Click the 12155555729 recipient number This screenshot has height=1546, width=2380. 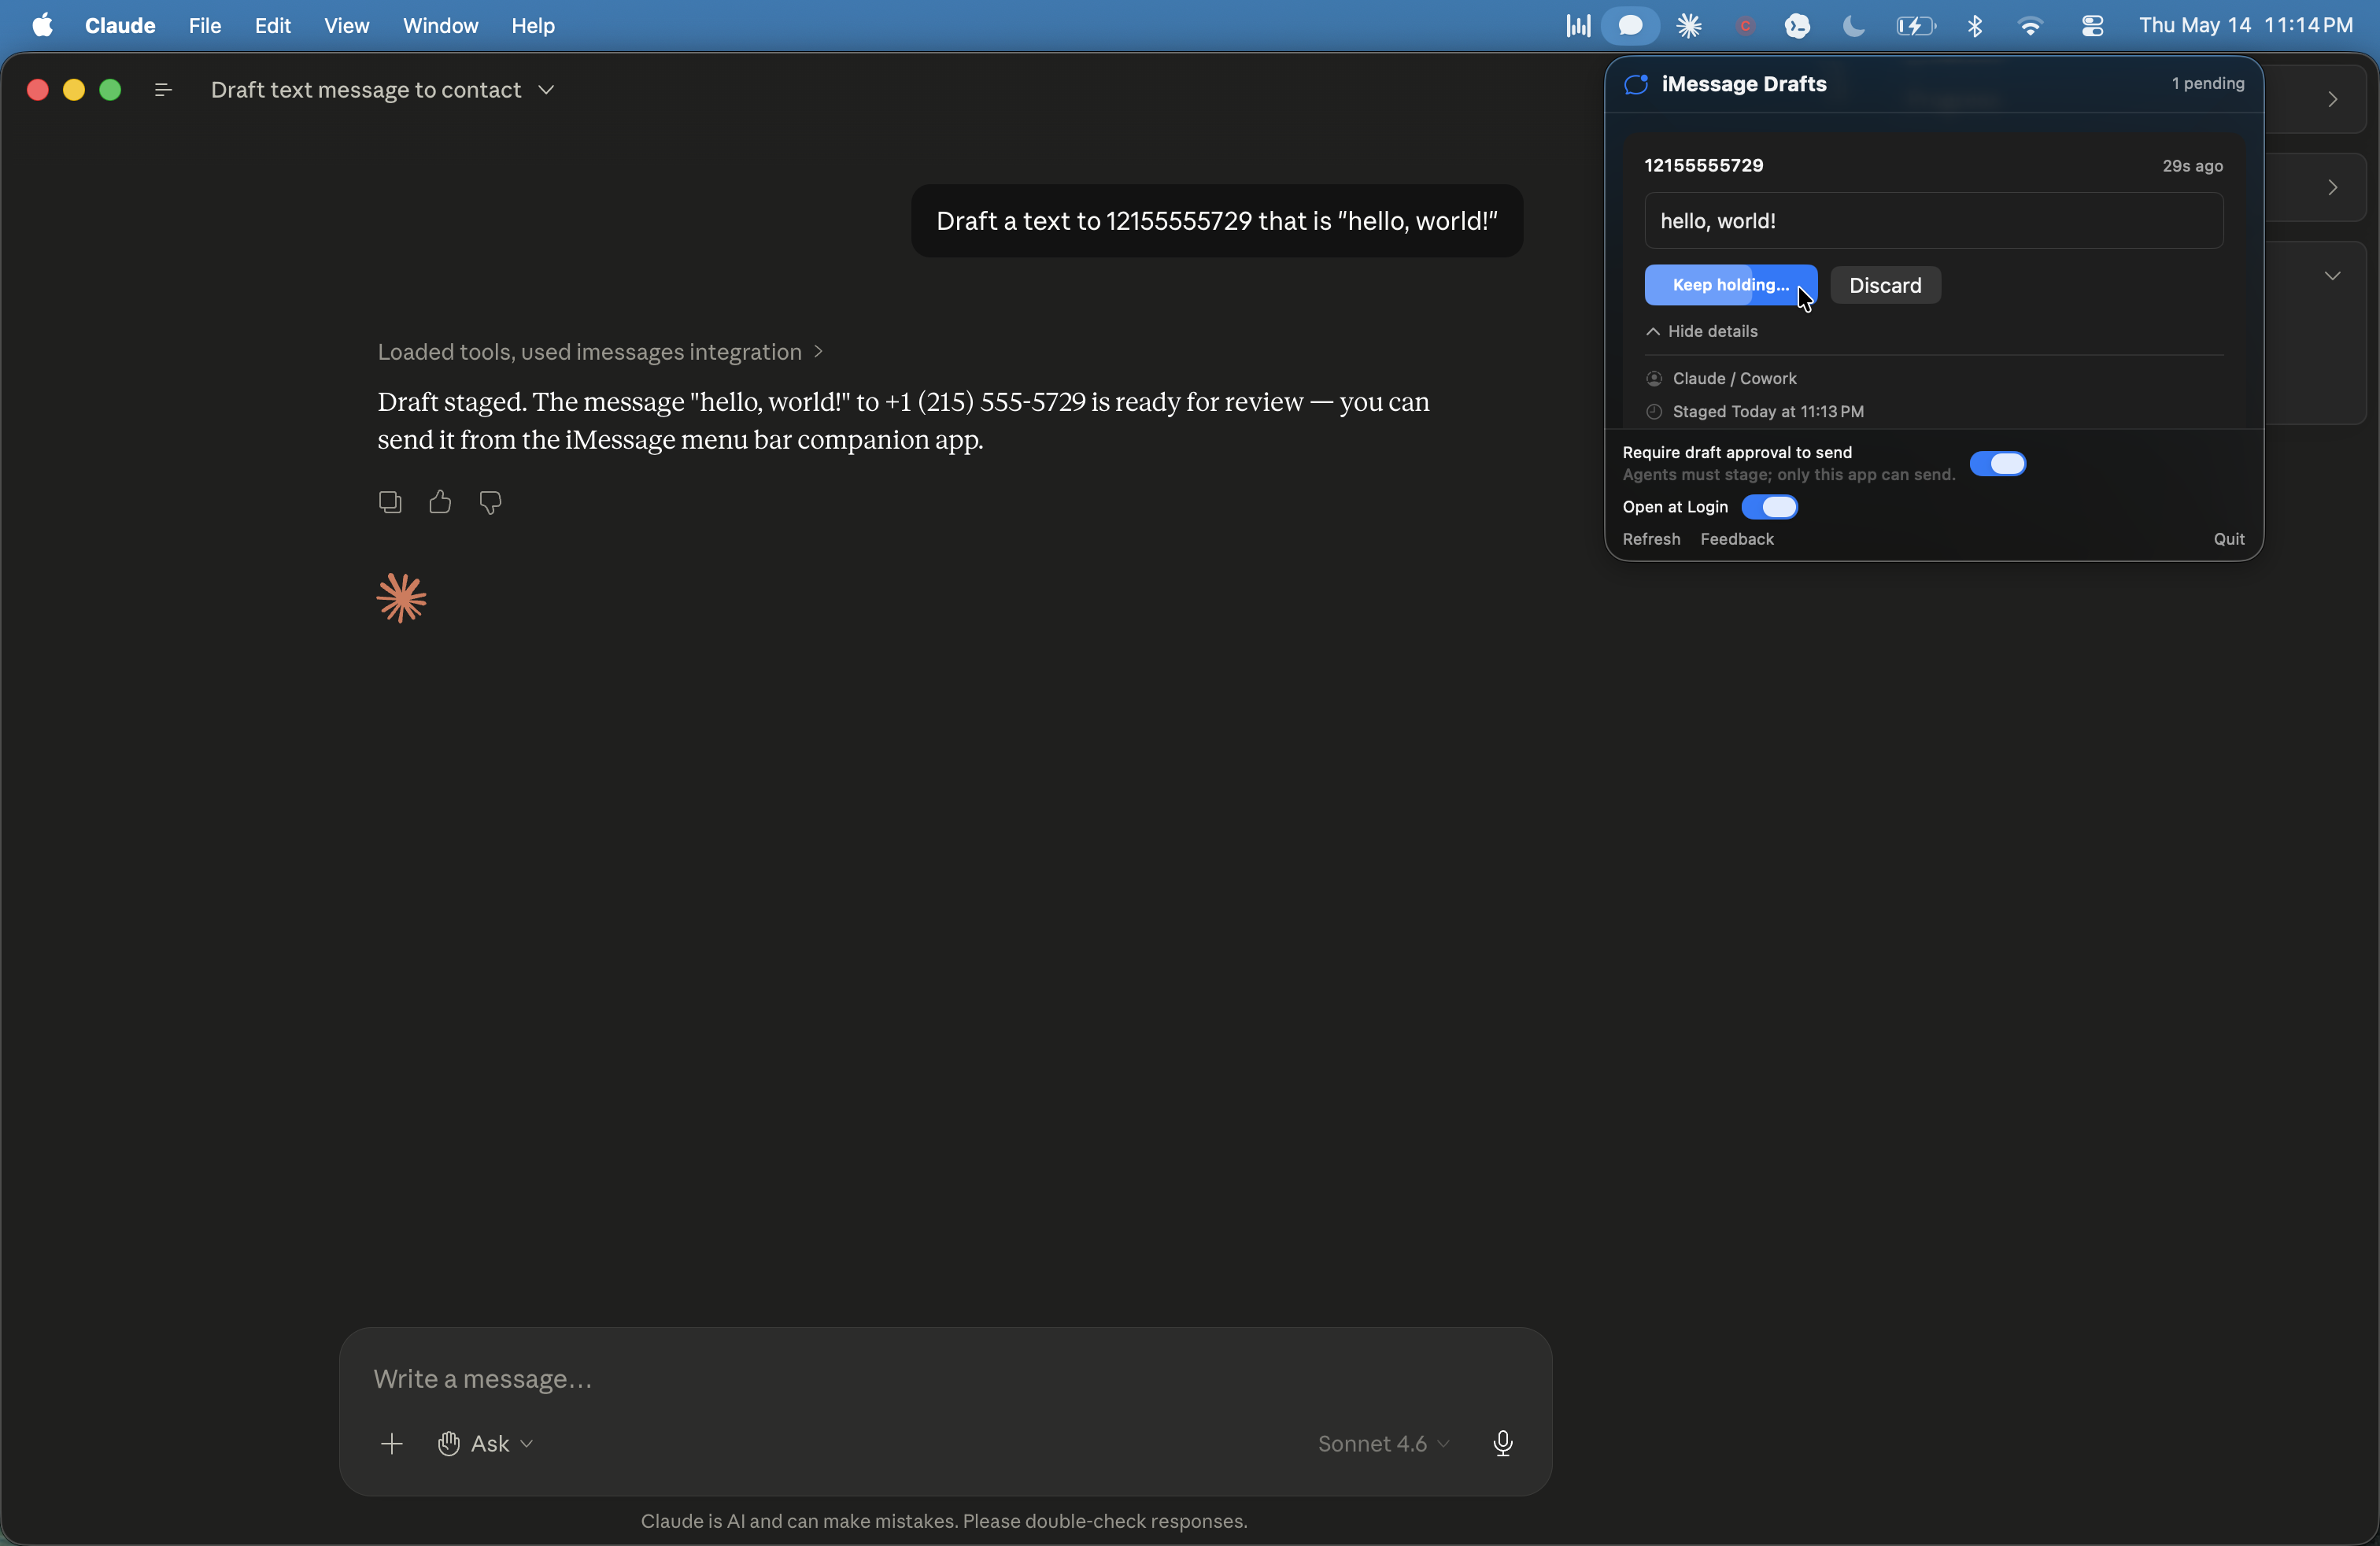click(x=1704, y=165)
